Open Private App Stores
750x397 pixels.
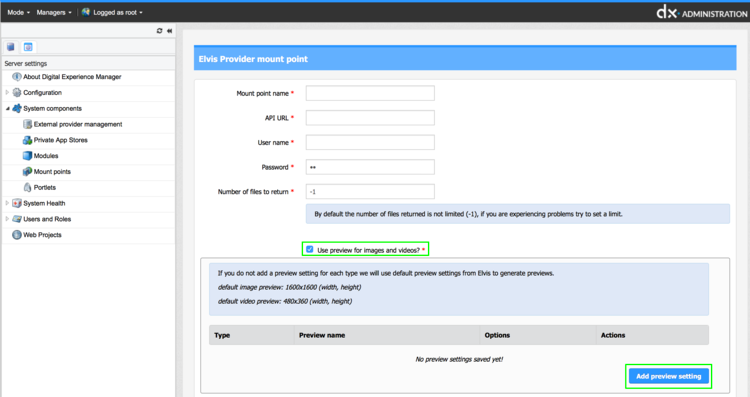click(61, 140)
